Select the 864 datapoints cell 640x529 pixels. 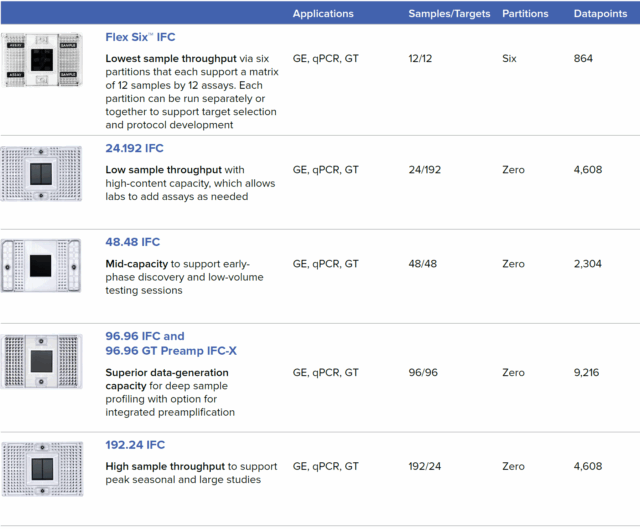(583, 59)
